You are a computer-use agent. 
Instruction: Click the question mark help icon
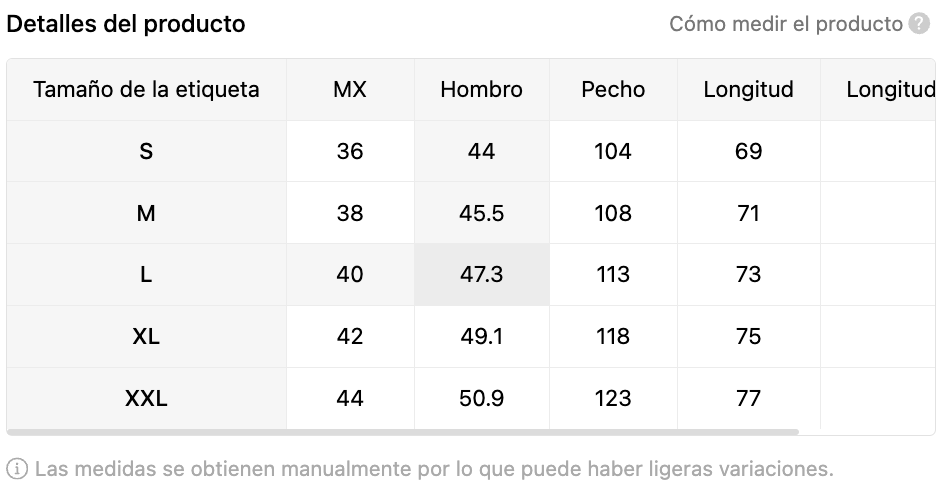coord(919,24)
